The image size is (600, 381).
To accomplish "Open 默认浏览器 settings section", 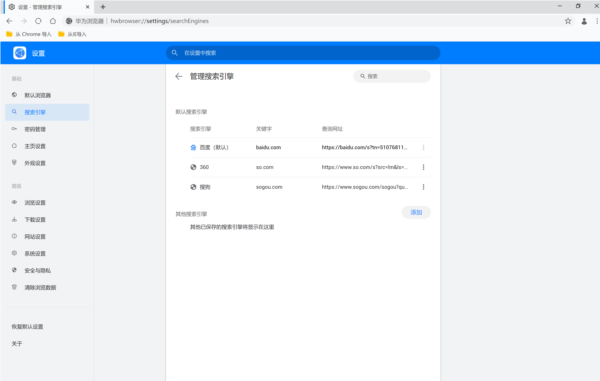I will point(47,95).
